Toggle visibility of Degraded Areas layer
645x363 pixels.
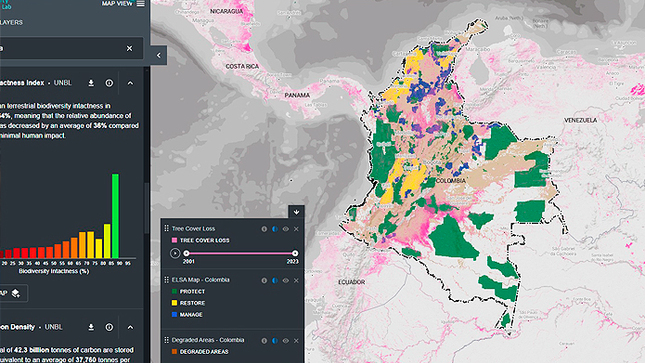tap(285, 340)
